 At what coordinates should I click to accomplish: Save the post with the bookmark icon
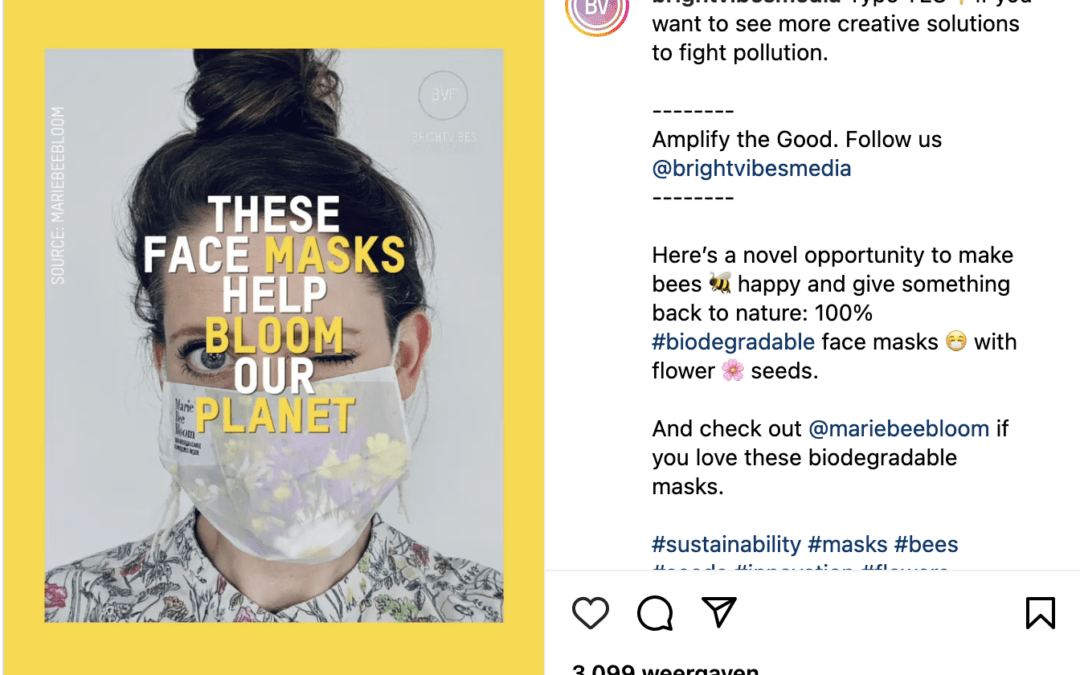tap(1040, 613)
